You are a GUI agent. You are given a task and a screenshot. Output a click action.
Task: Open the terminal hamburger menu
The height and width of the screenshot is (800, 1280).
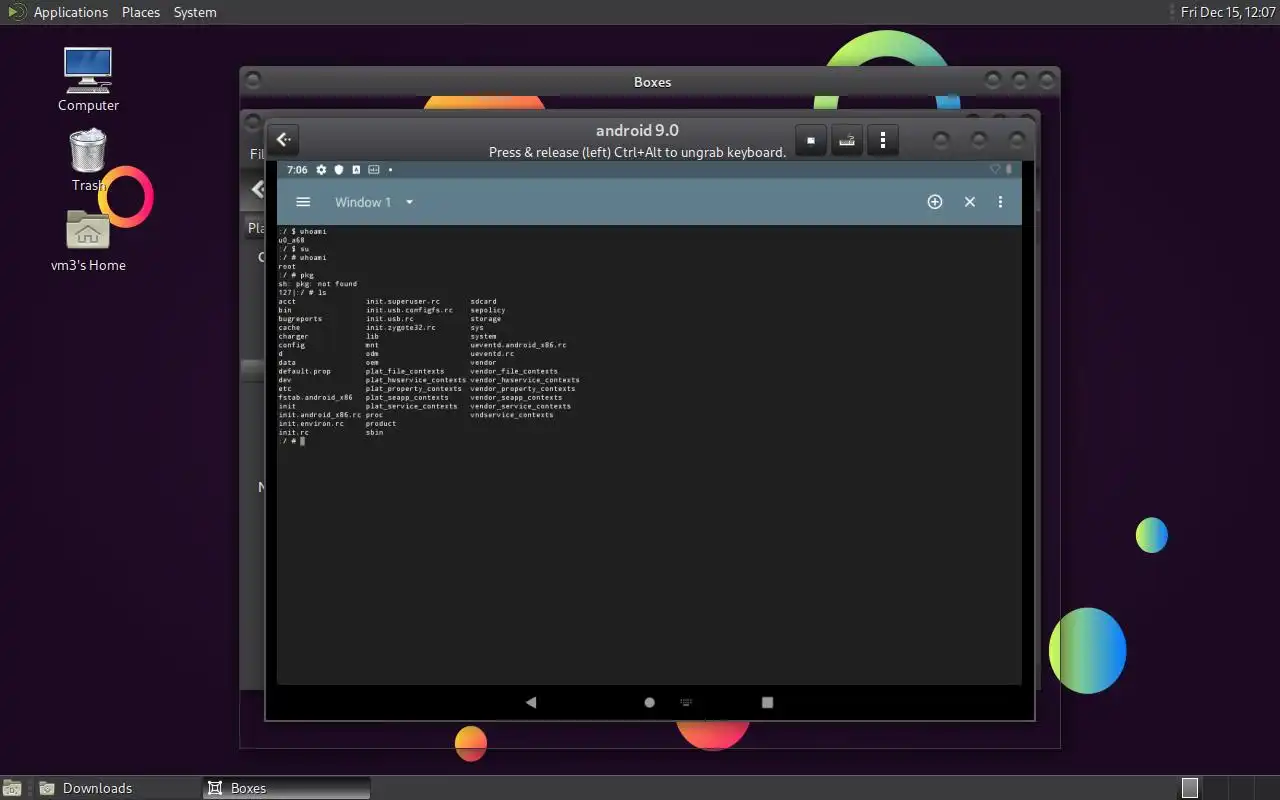303,202
